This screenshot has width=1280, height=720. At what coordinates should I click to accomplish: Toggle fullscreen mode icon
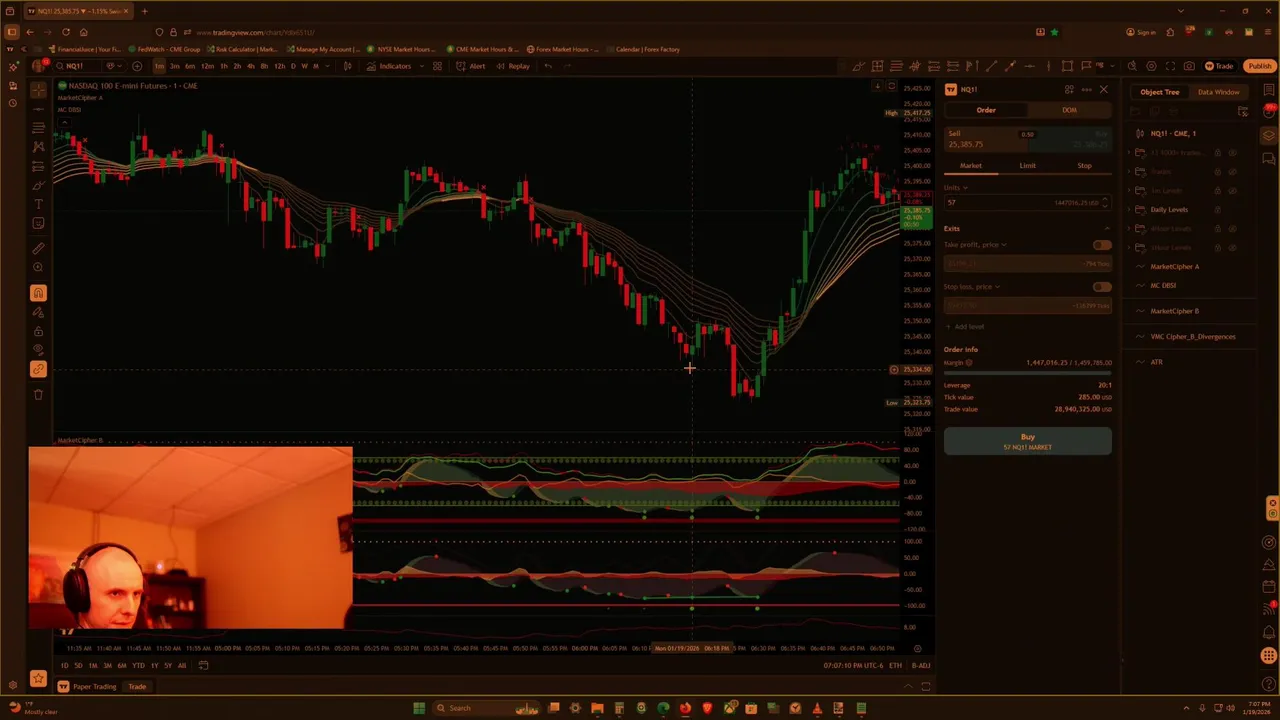1170,66
